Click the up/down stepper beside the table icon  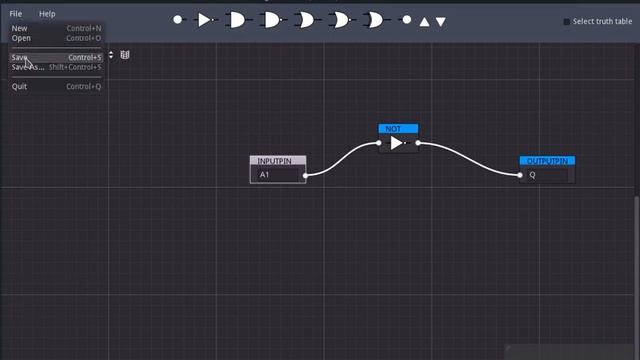click(111, 55)
